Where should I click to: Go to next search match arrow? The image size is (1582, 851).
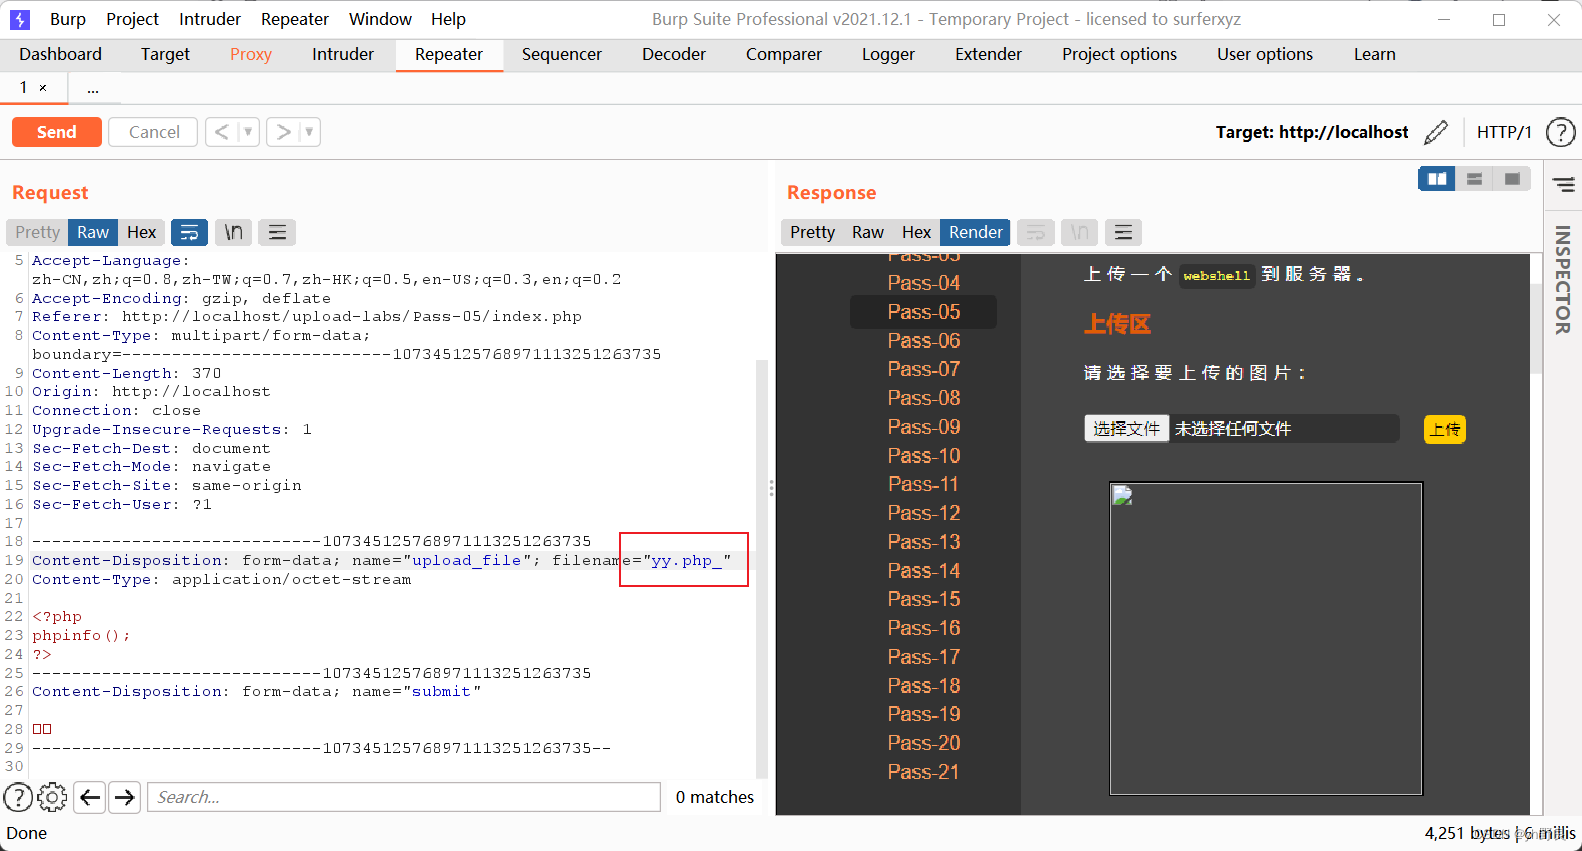coord(124,797)
